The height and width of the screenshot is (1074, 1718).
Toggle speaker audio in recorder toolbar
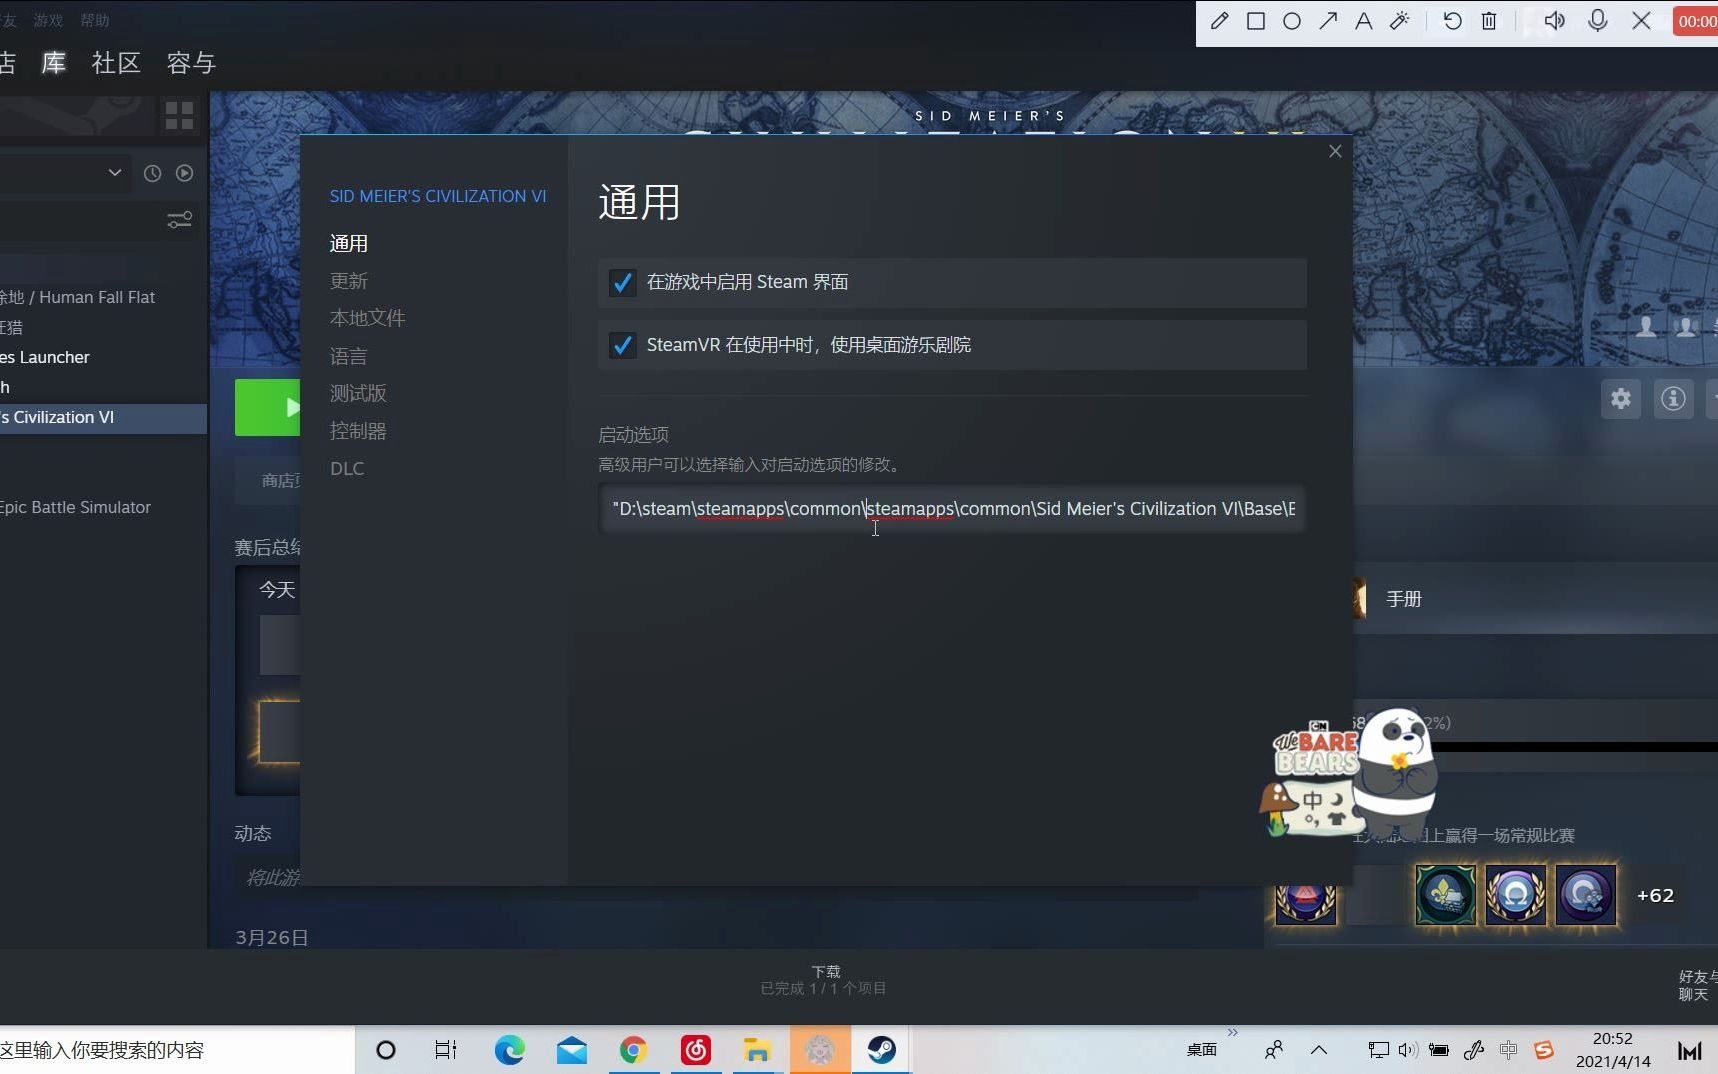[1555, 21]
